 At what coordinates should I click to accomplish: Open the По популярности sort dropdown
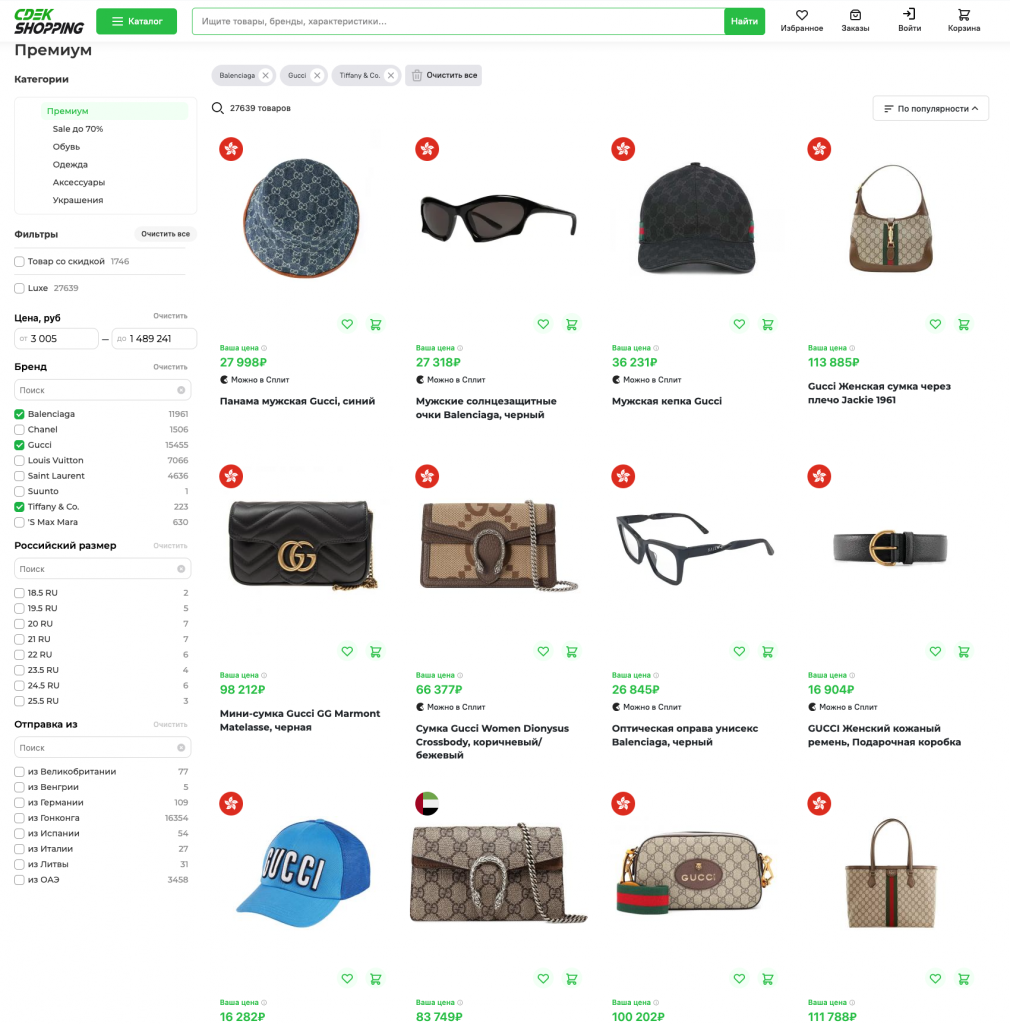930,108
